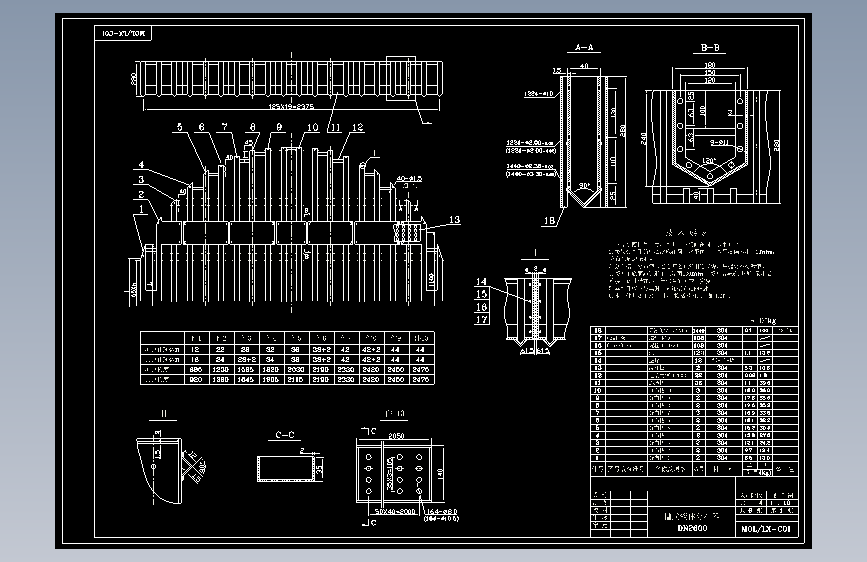867x562 pixels.
Task: Click the 90° angle dimension in A-A
Action: click(x=584, y=185)
